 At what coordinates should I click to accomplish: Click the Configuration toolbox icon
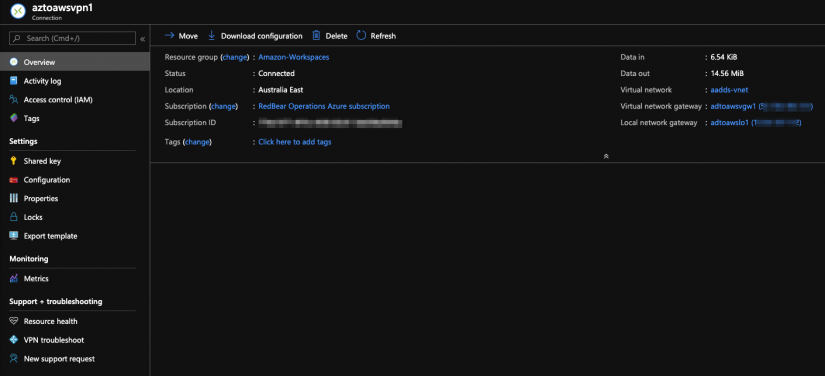14,180
